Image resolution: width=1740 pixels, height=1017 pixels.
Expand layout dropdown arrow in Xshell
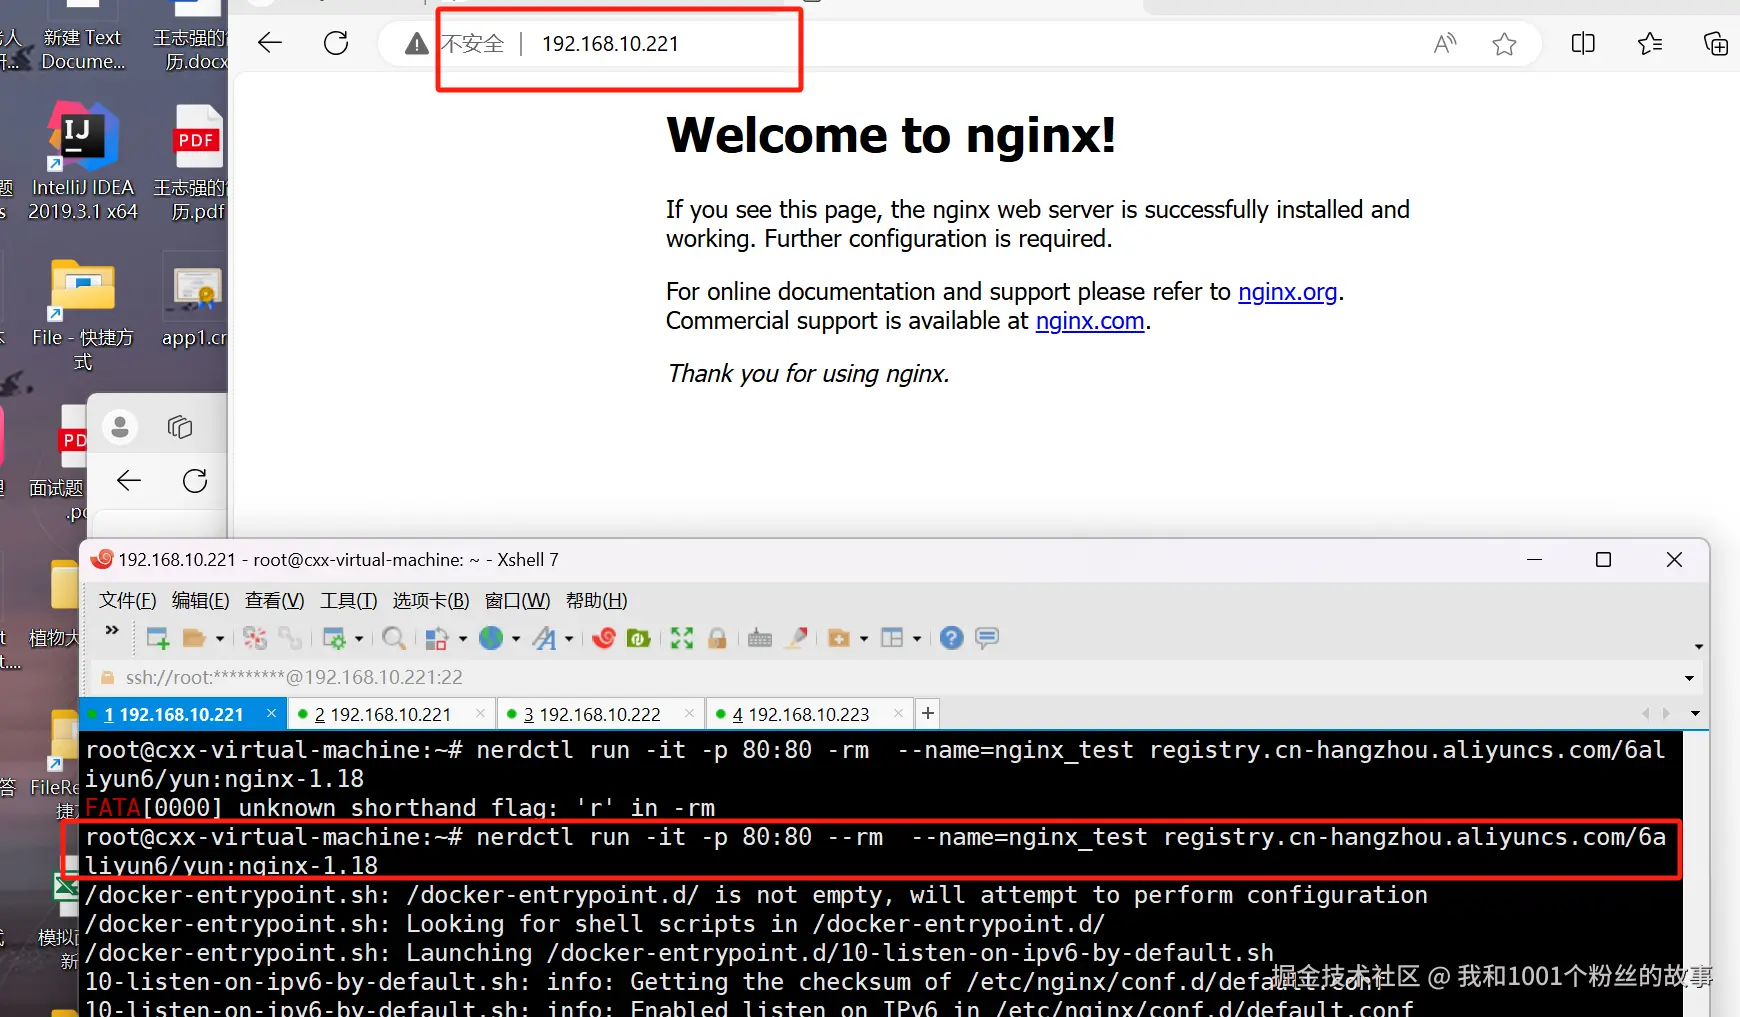point(917,639)
